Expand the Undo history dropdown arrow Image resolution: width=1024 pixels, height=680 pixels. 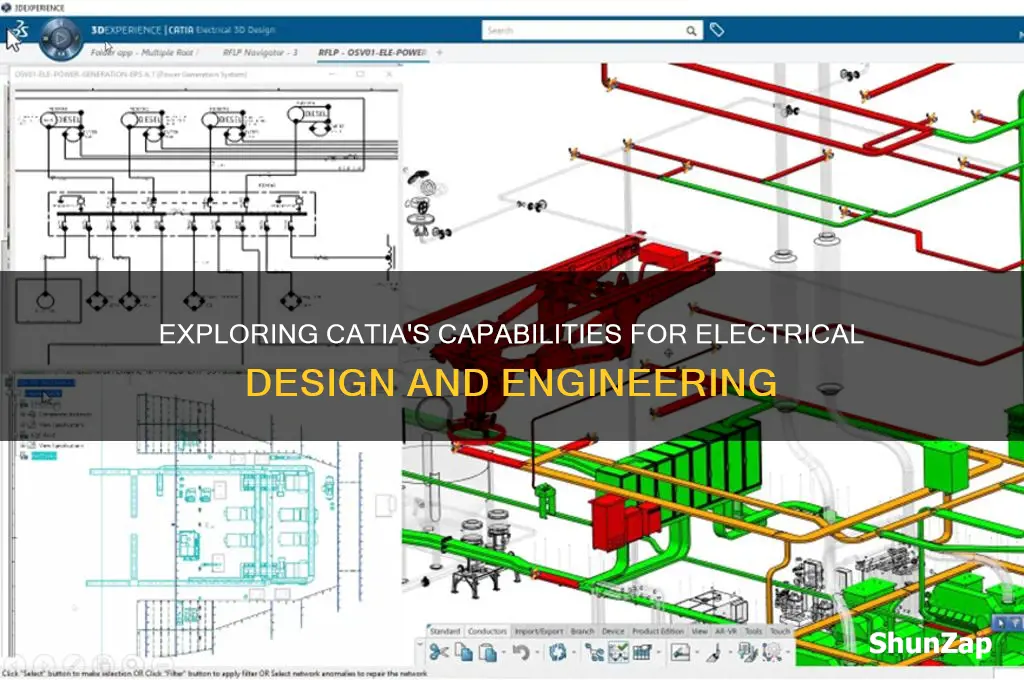pos(537,652)
